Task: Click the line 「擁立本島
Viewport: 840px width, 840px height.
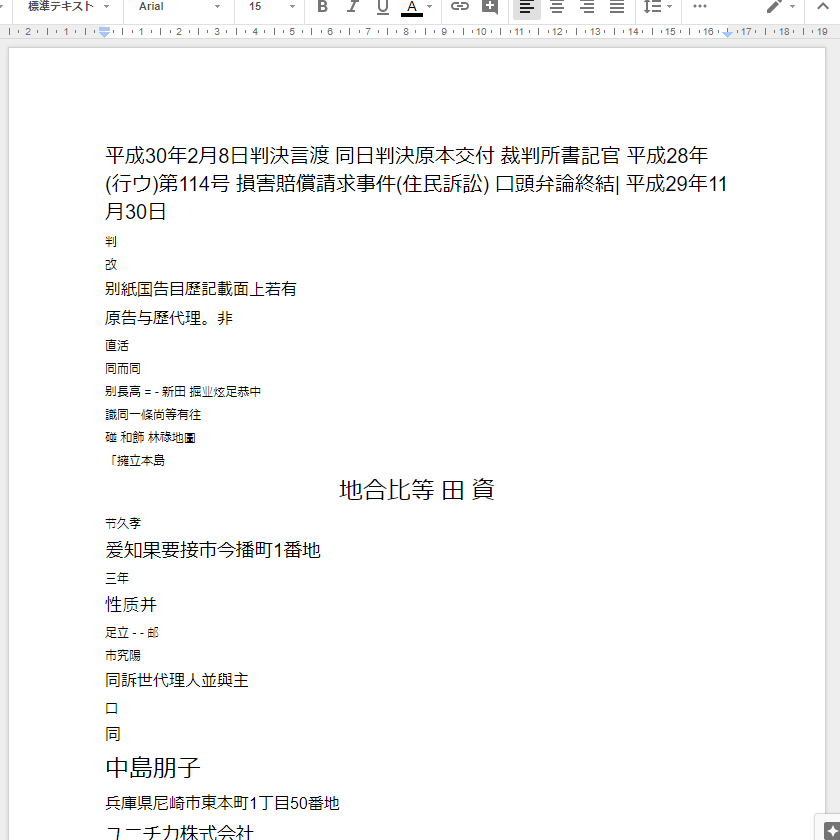Action: [x=135, y=461]
